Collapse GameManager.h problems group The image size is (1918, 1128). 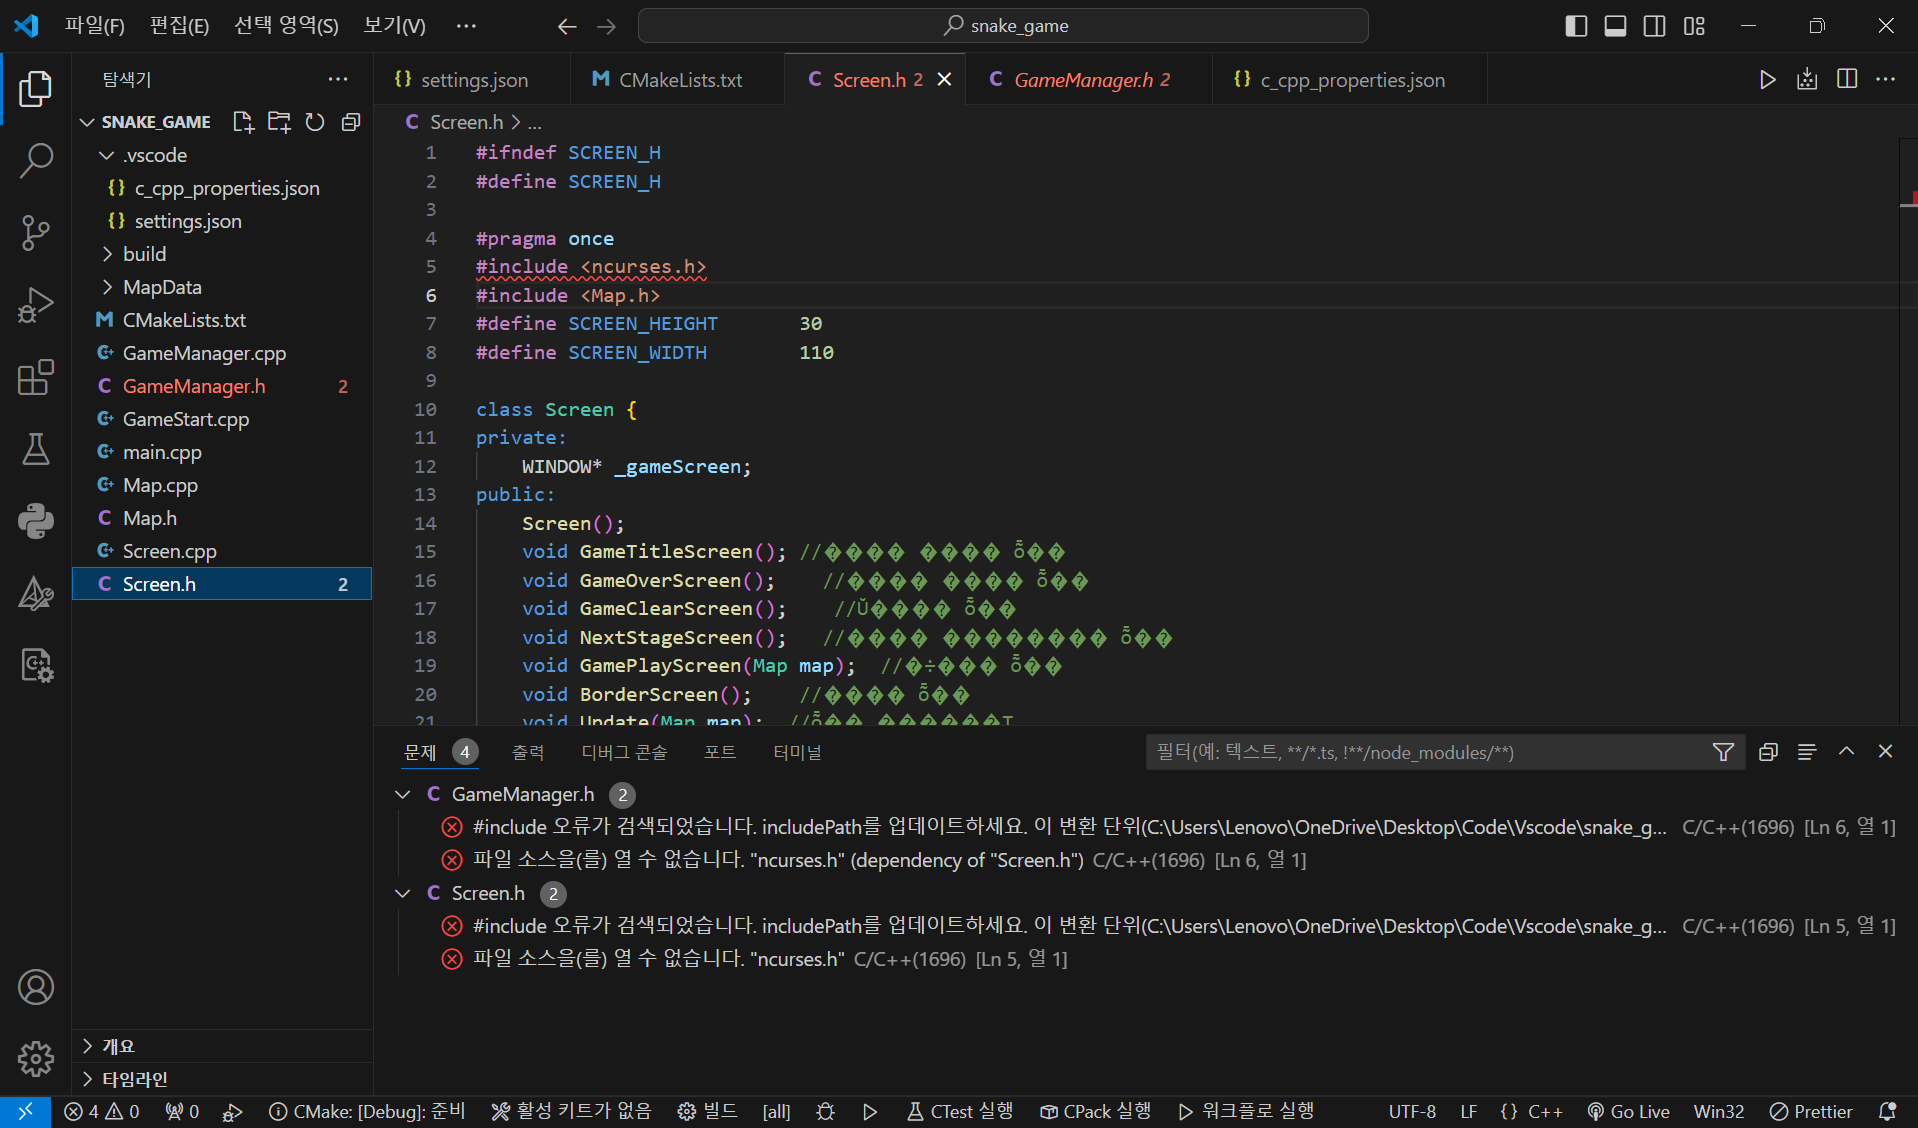coord(403,794)
